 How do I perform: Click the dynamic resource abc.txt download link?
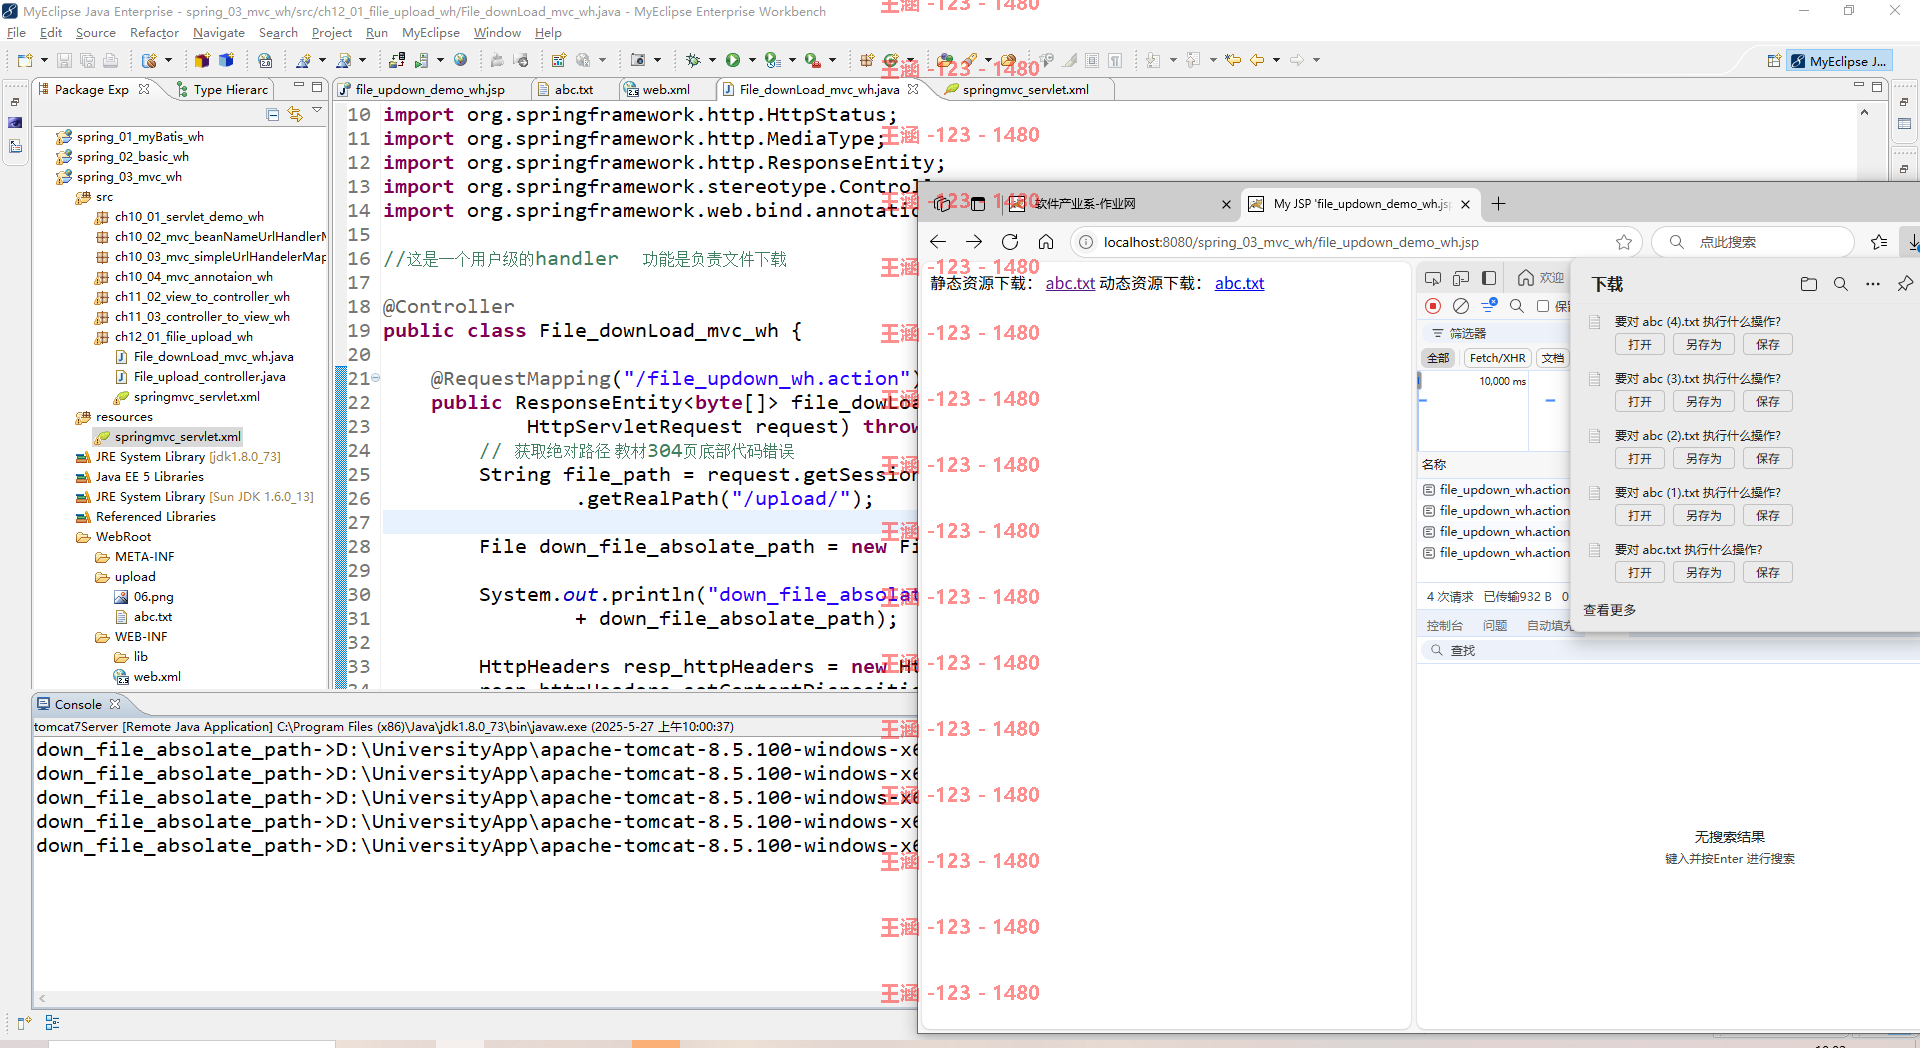pos(1239,284)
